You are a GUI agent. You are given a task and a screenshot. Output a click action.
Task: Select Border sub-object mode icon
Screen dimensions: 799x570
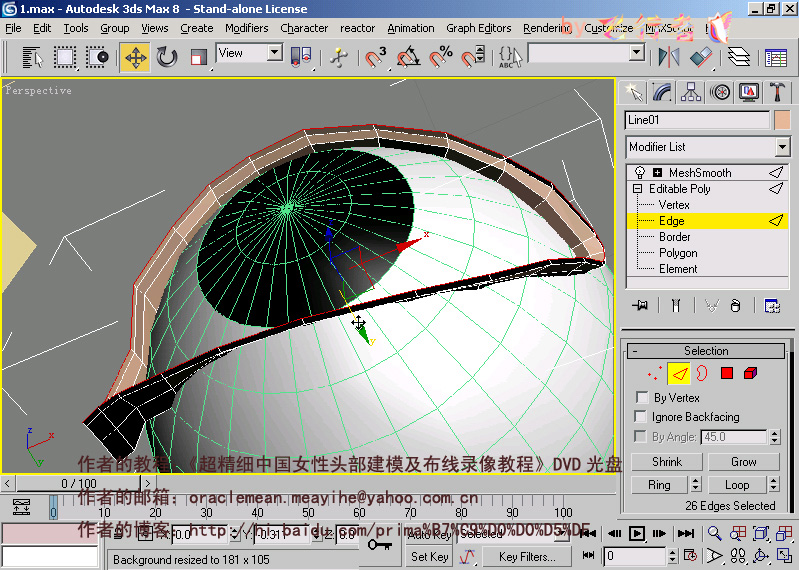coord(702,374)
